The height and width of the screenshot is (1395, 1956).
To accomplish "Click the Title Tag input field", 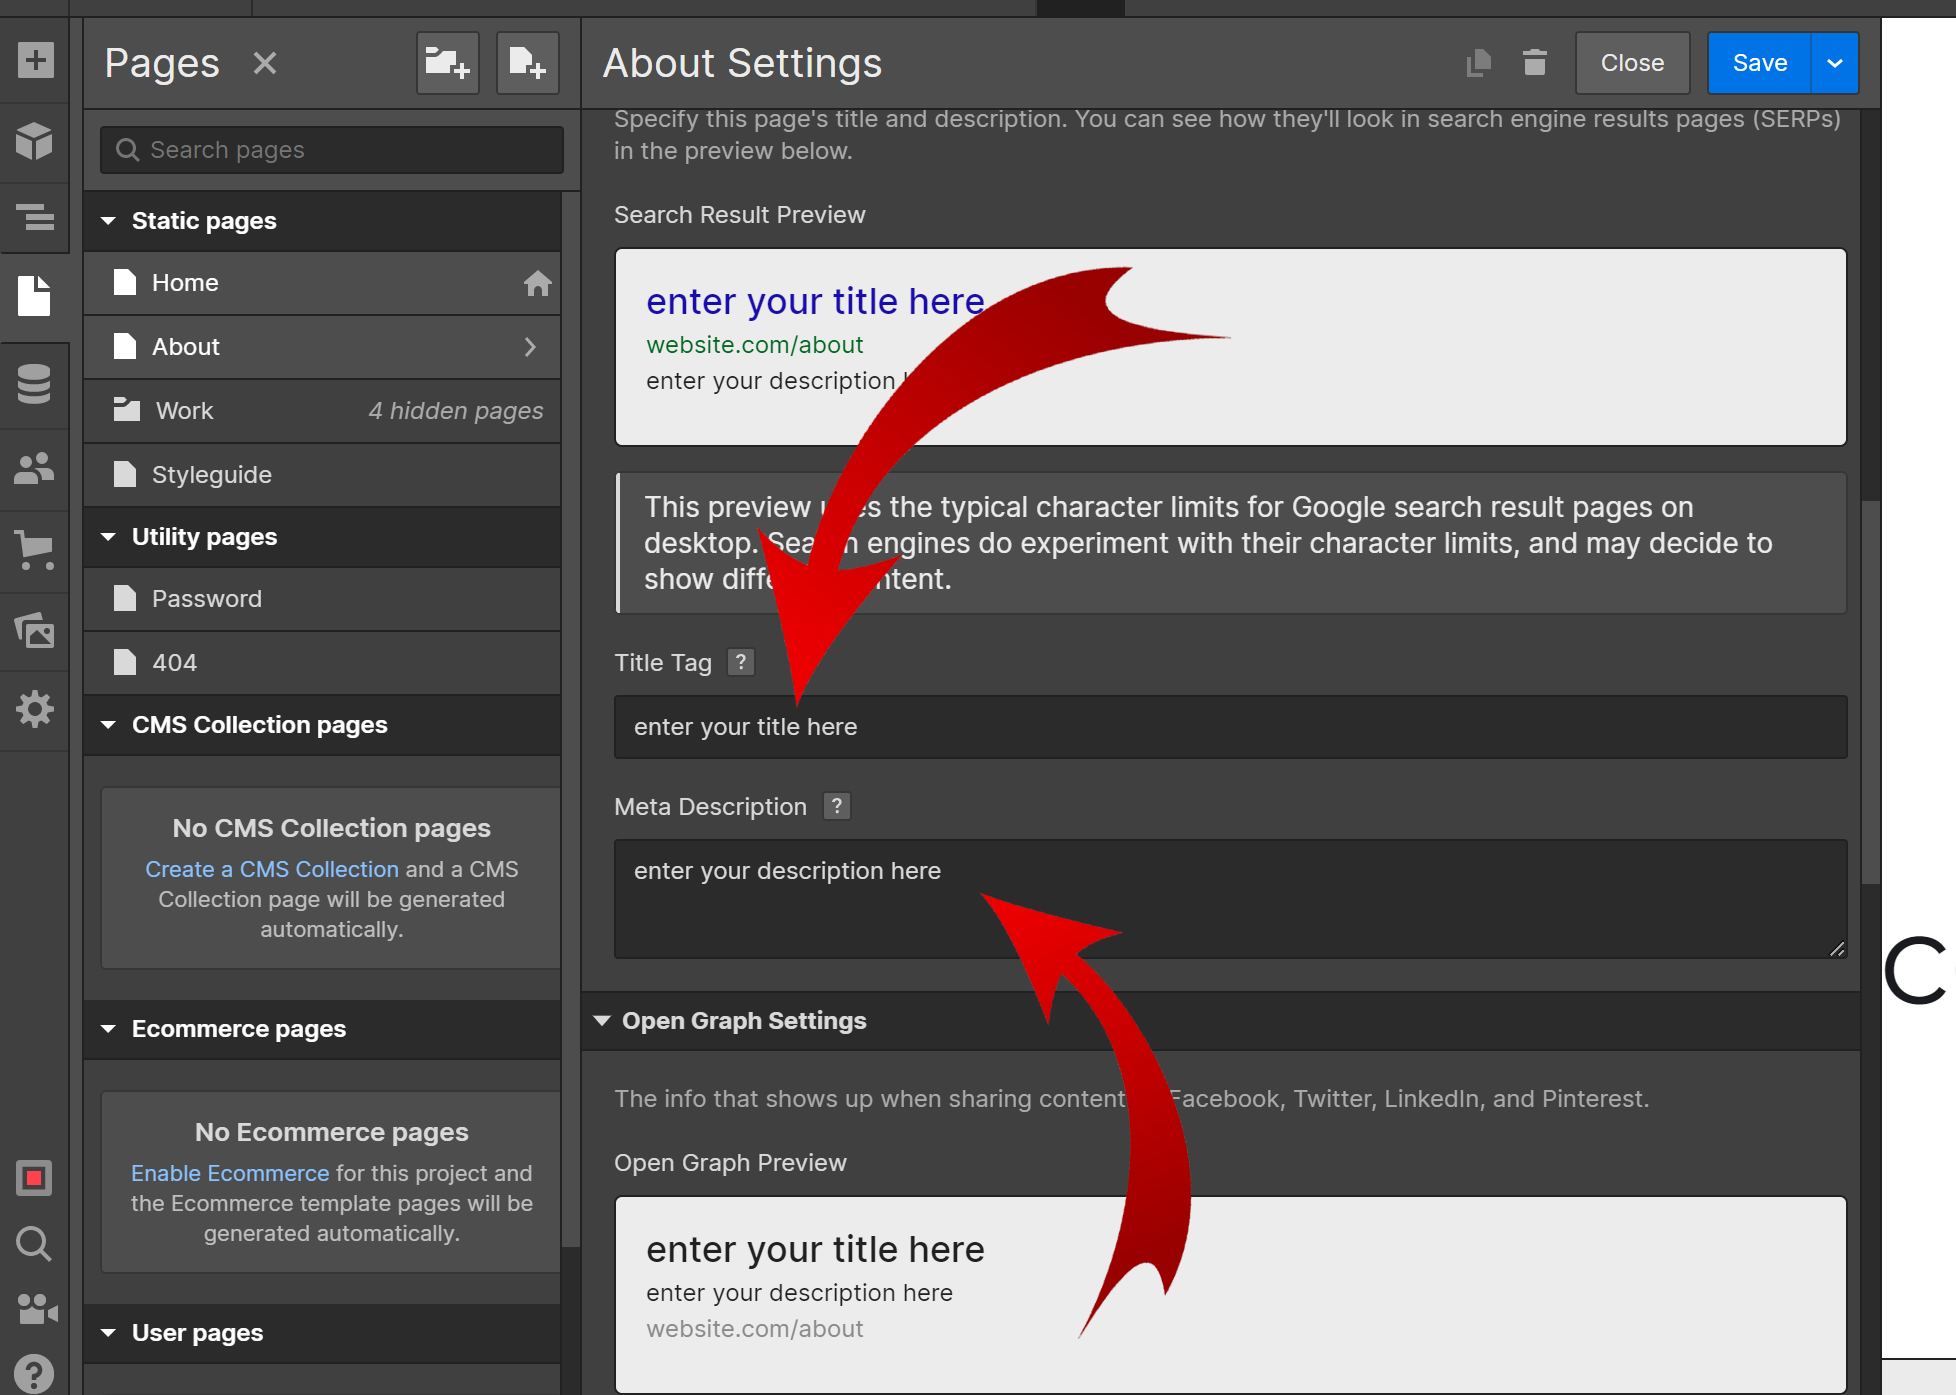I will (x=1230, y=727).
